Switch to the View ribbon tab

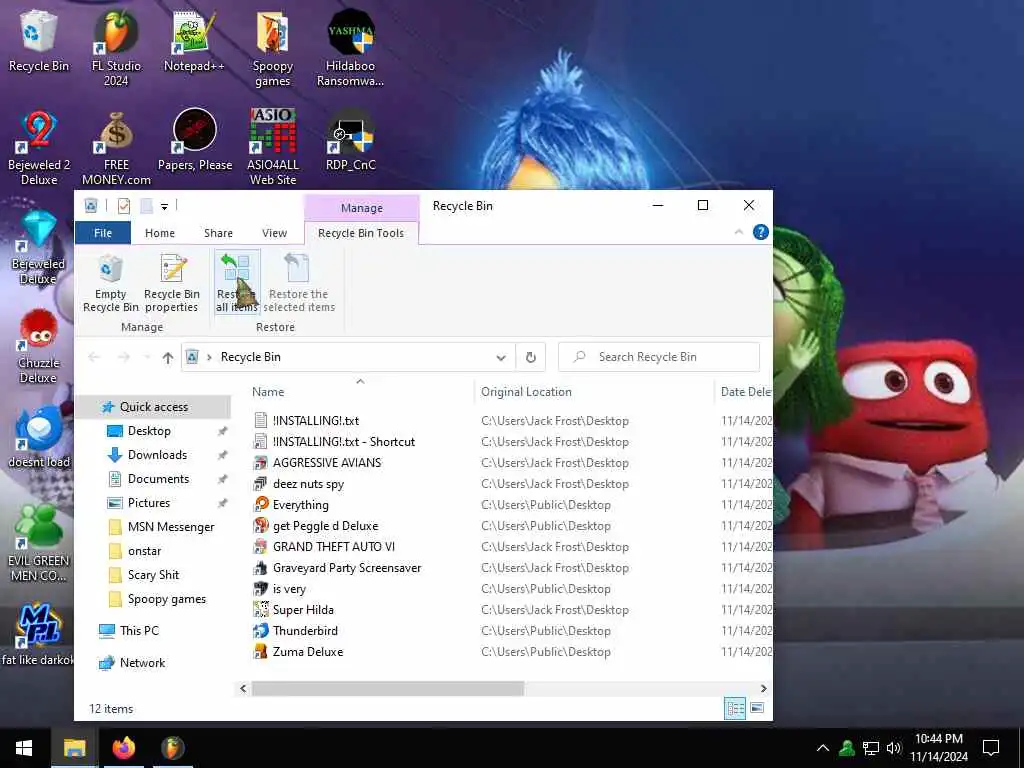click(x=274, y=233)
